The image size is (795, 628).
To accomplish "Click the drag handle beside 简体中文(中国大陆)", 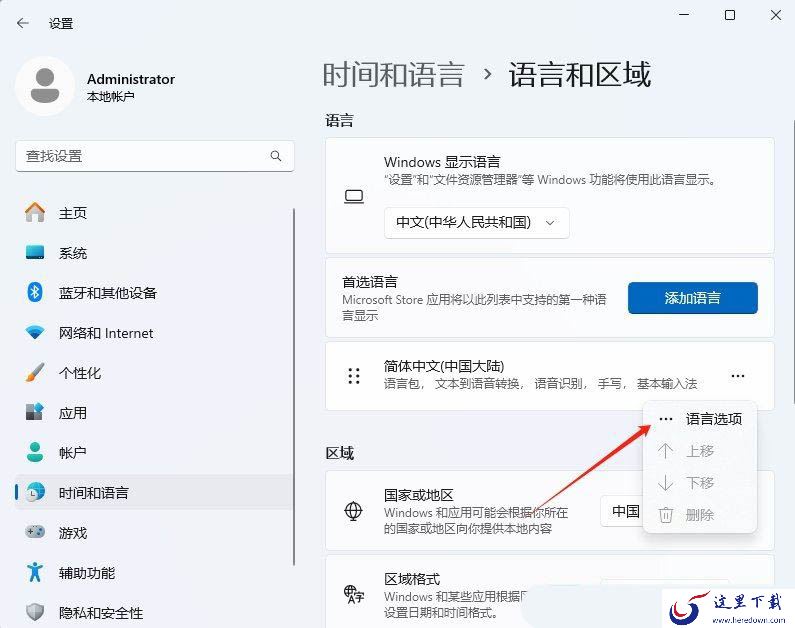I will pos(354,376).
